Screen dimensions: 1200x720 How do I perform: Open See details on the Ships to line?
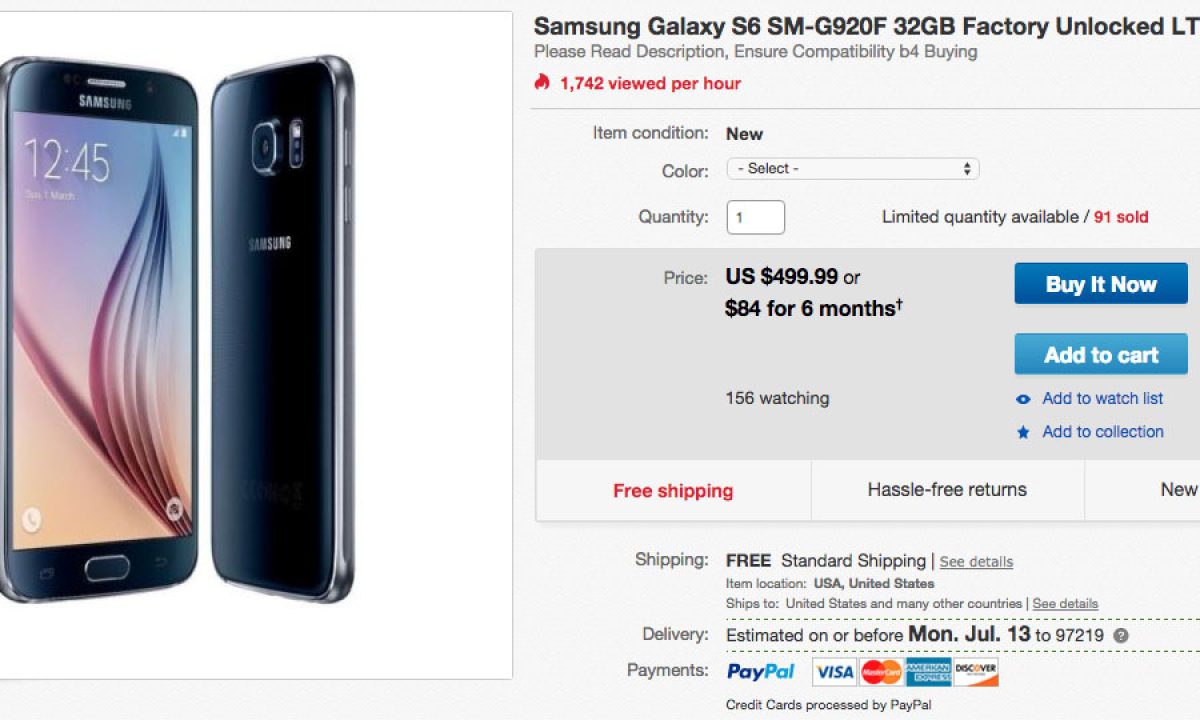click(x=1065, y=604)
